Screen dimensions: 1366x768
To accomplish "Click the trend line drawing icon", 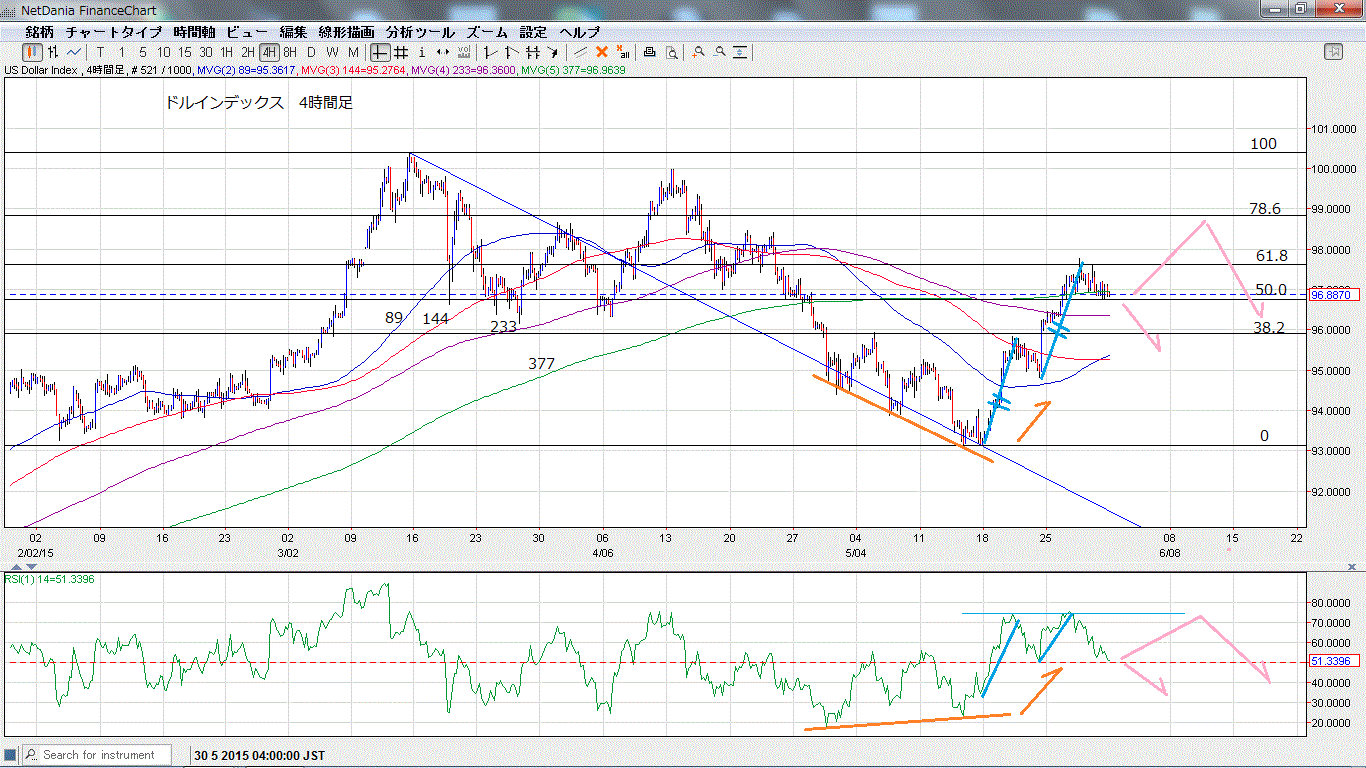I will coord(581,52).
